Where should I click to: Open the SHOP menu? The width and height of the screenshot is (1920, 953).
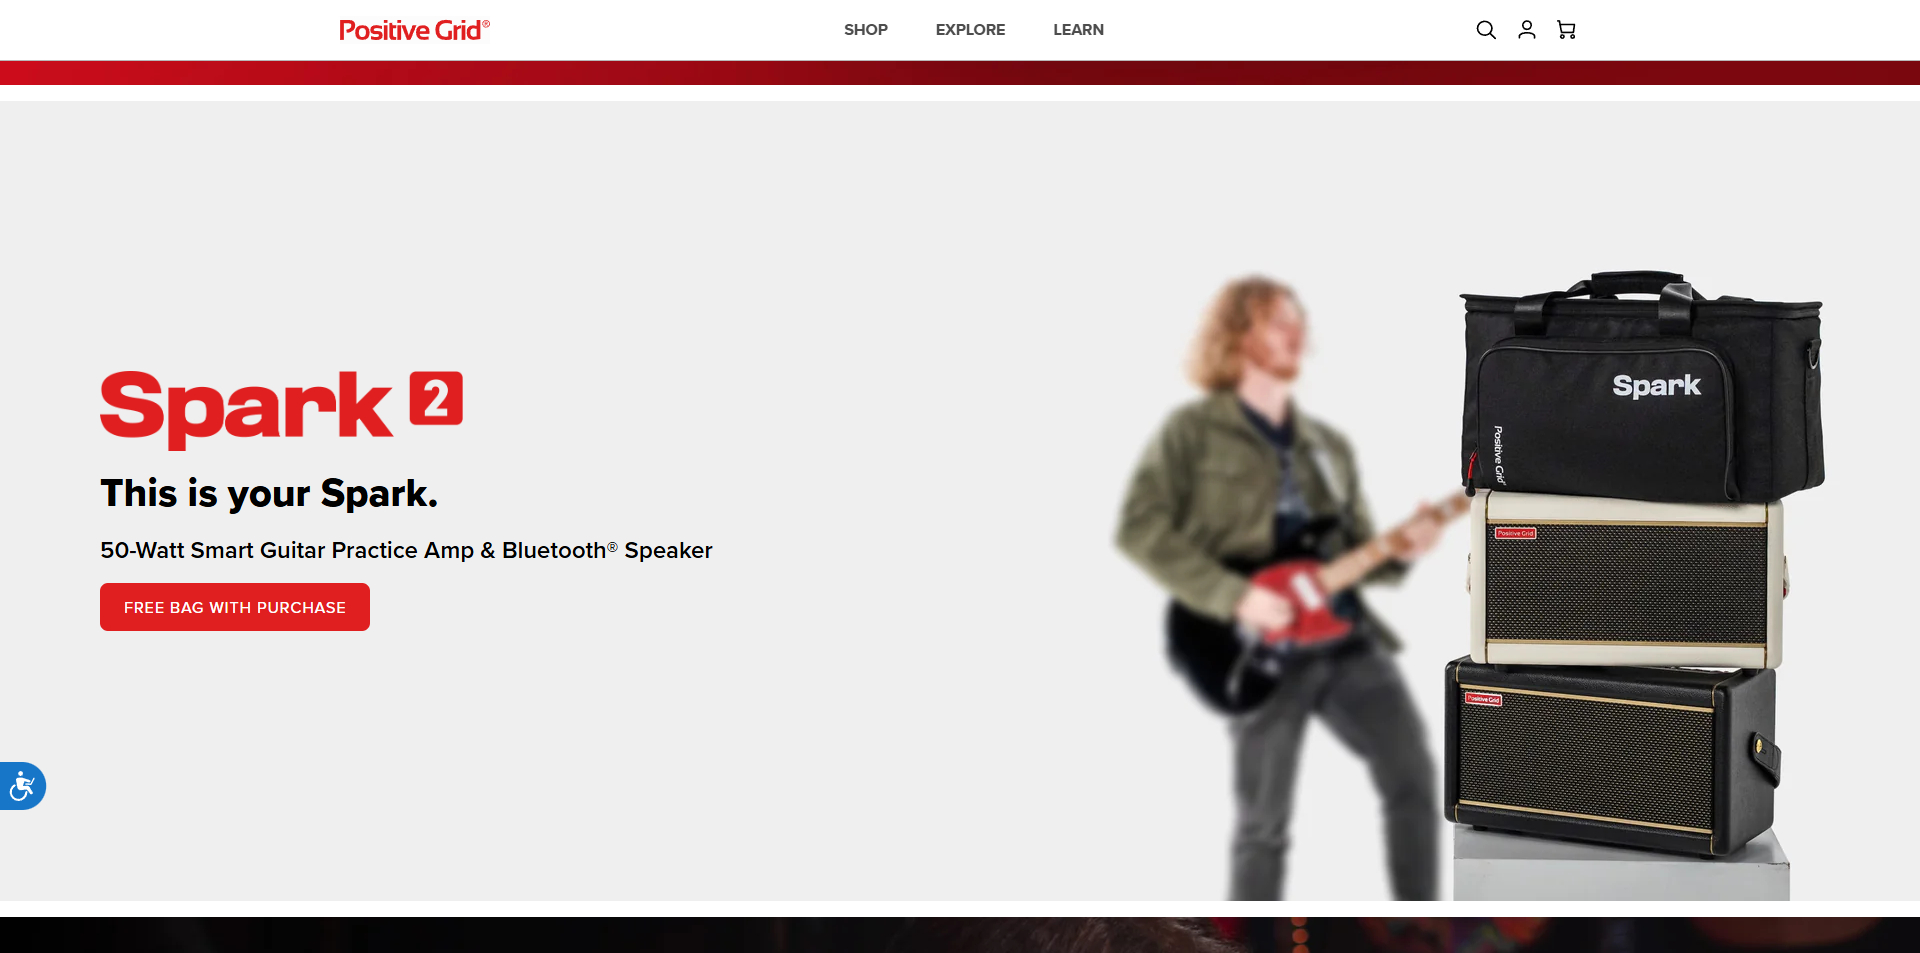[x=865, y=30]
